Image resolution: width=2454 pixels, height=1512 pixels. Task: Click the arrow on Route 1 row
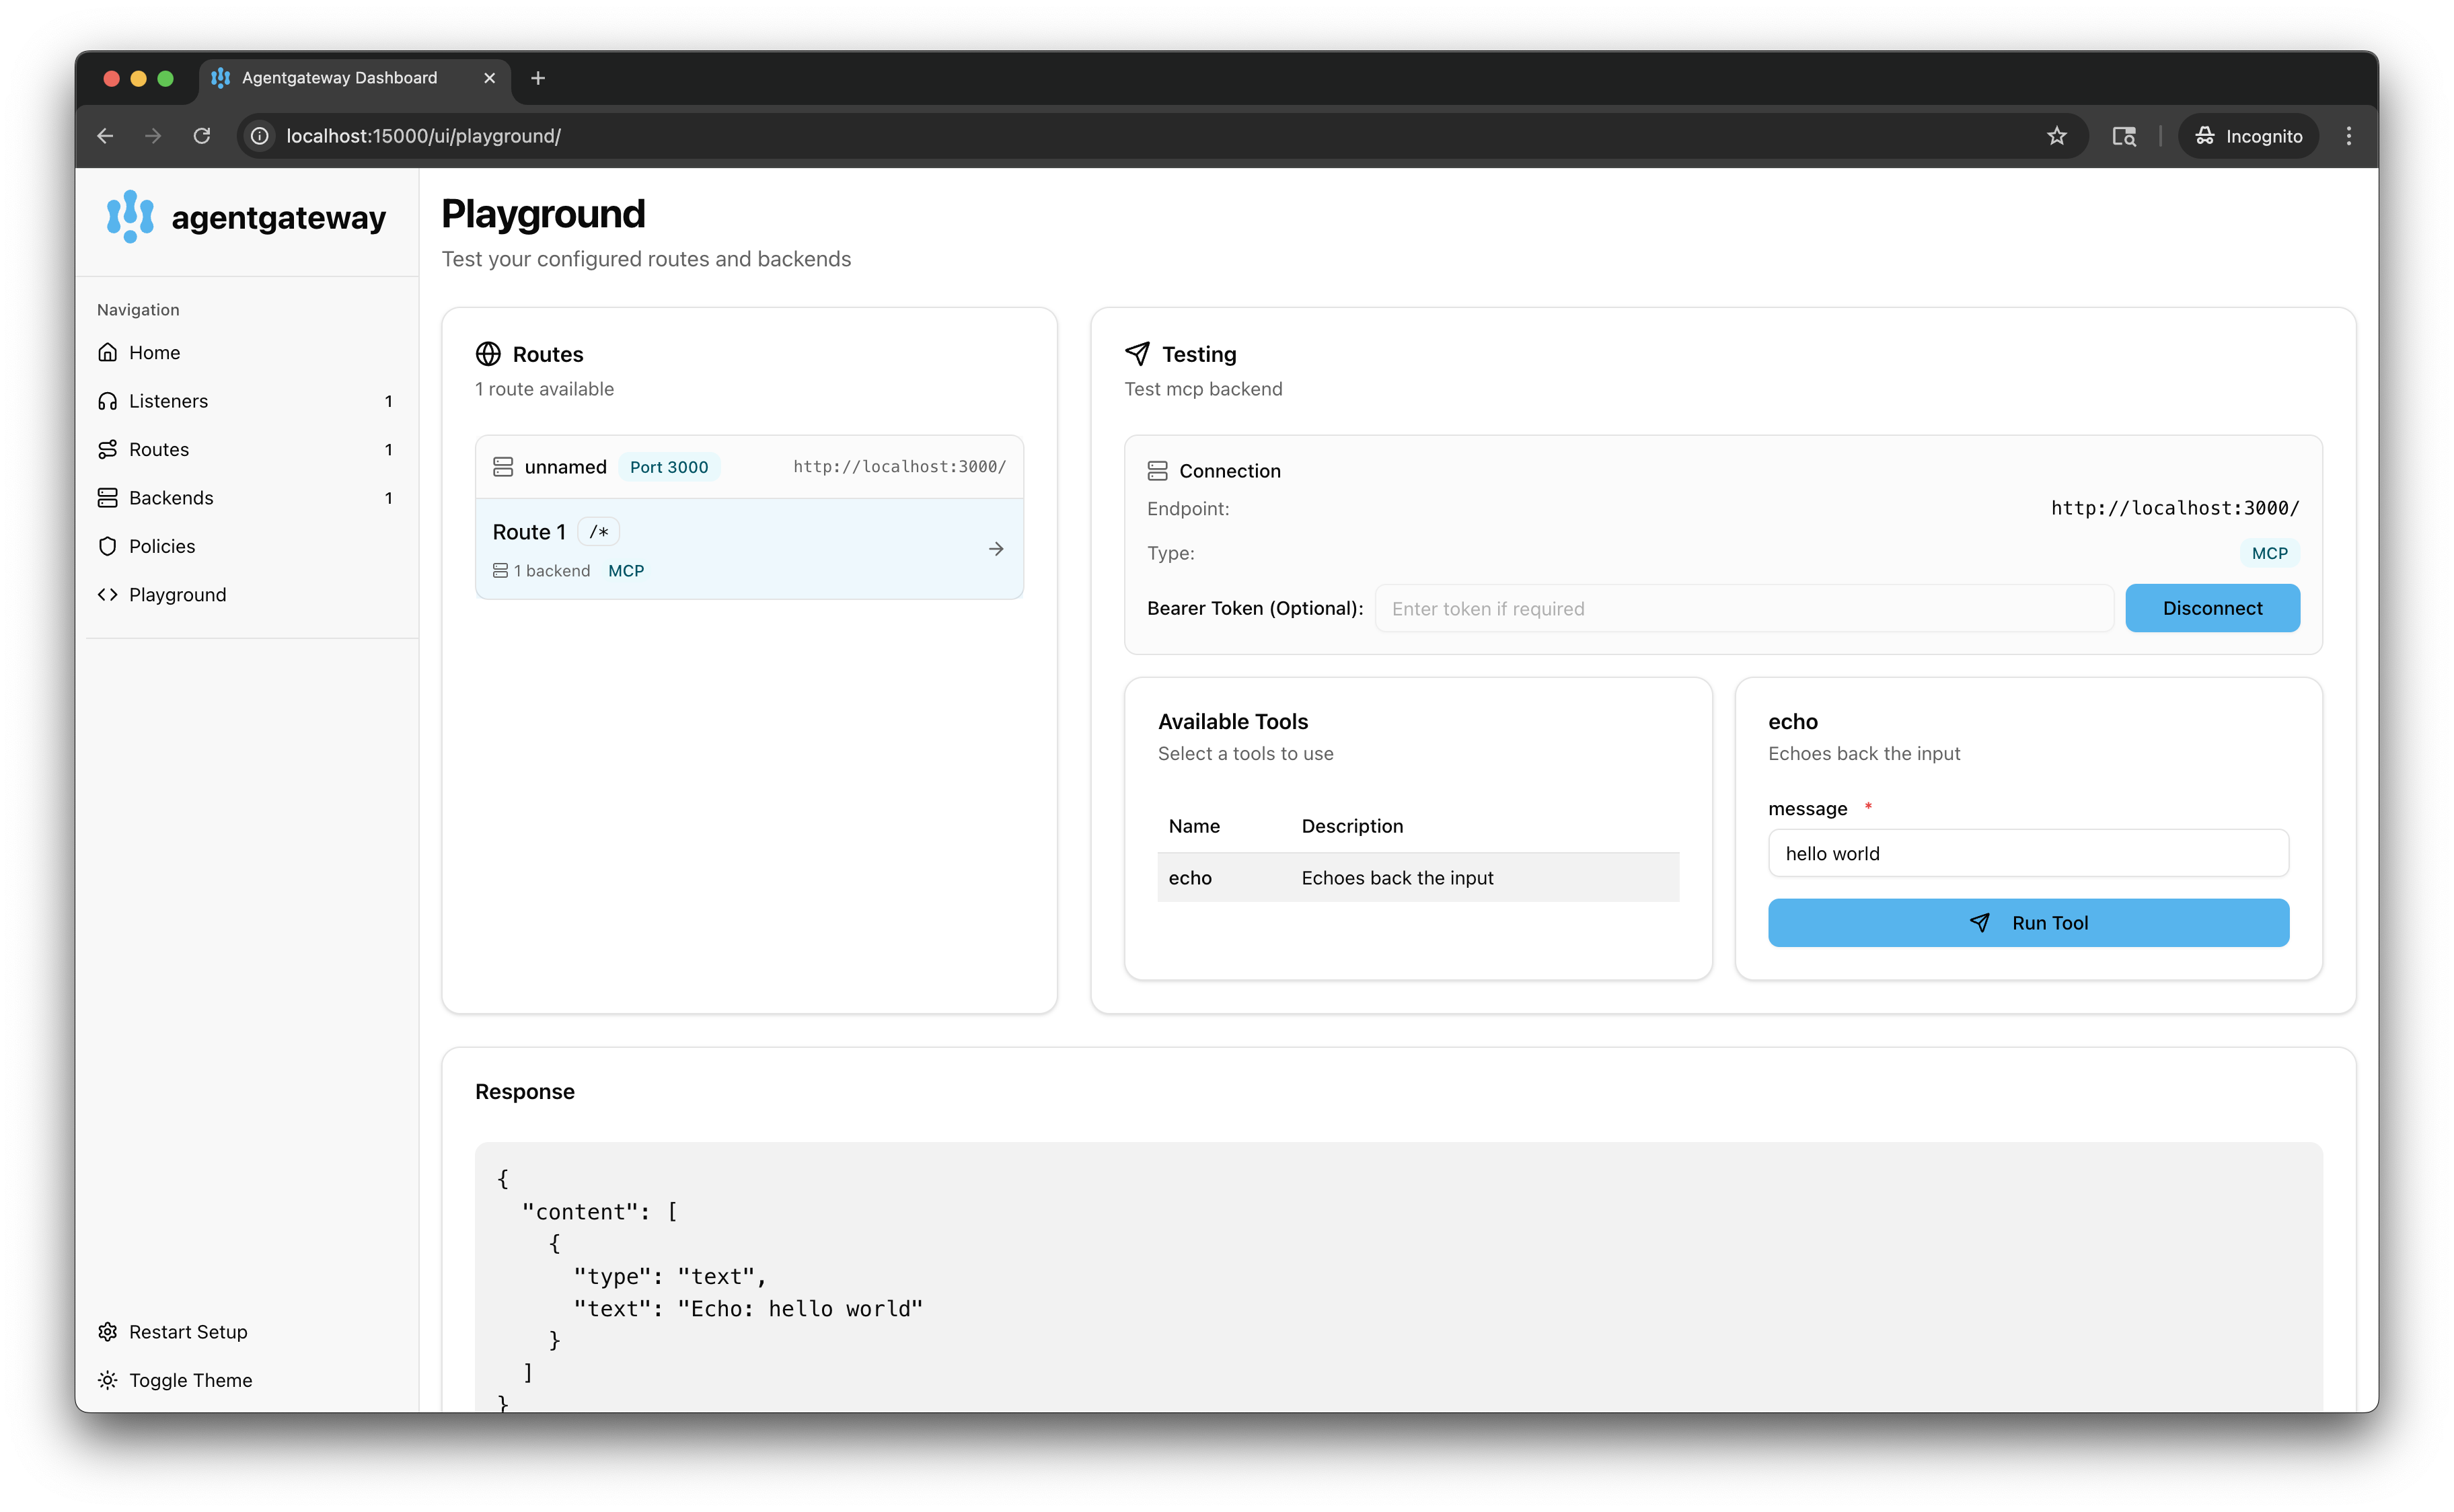[x=996, y=549]
